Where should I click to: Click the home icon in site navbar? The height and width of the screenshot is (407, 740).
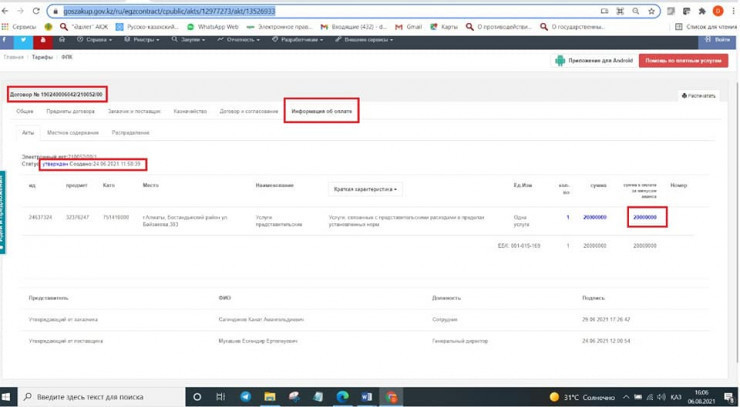click(61, 40)
